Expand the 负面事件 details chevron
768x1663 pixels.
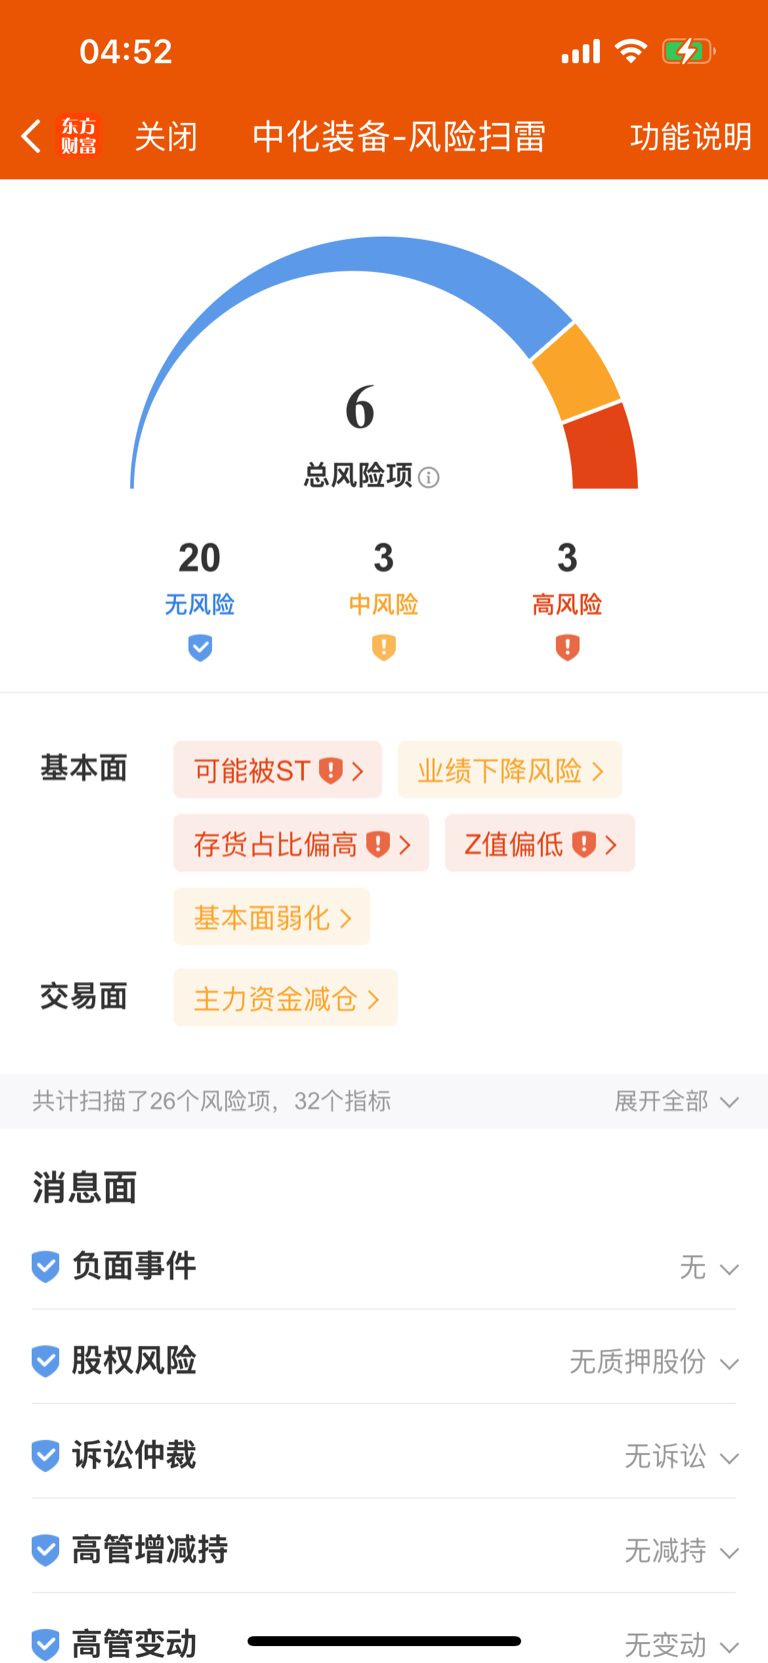(729, 1270)
